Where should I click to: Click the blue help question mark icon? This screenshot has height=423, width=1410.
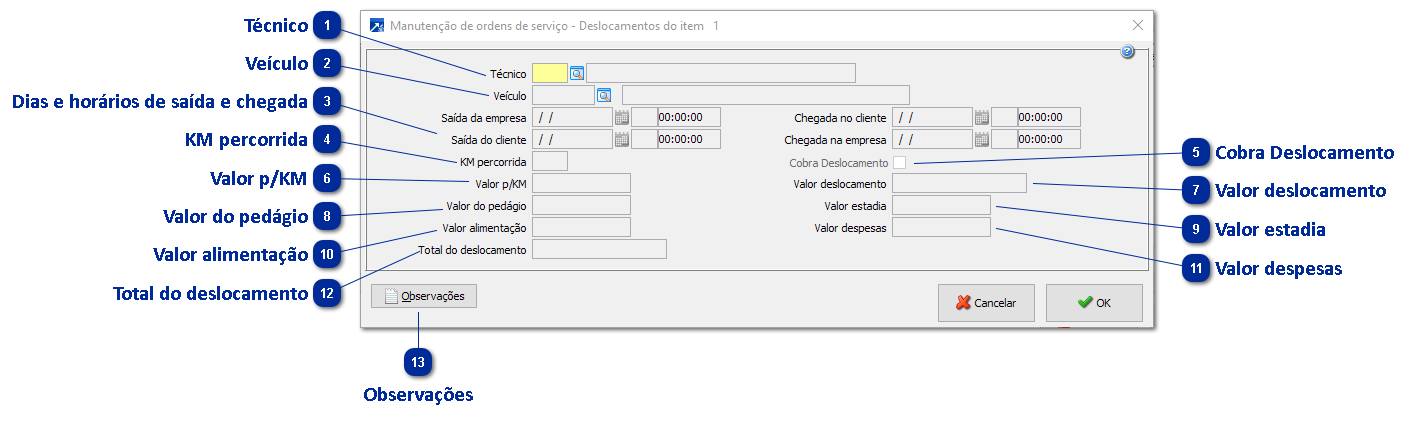(x=1127, y=51)
